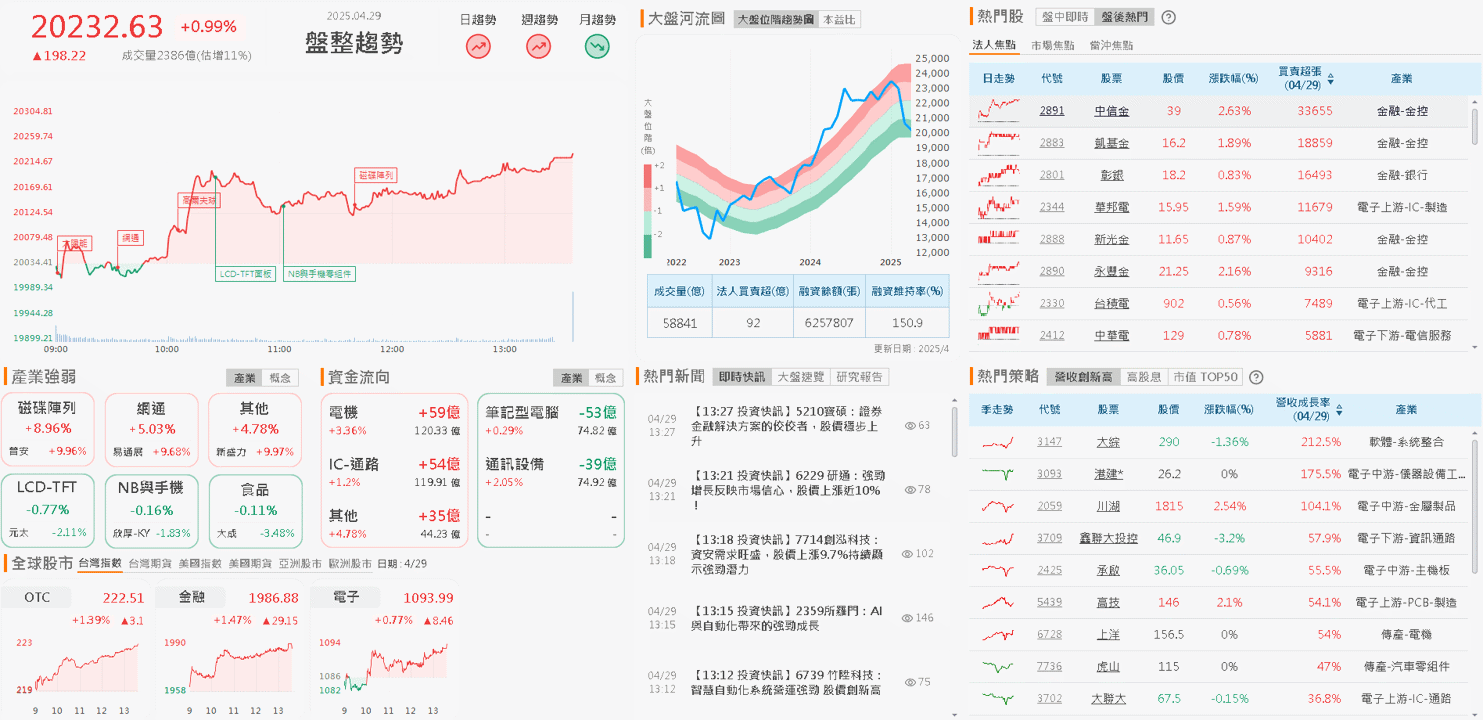
Task: Click news list scroll-up arrow
Action: pos(955,400)
